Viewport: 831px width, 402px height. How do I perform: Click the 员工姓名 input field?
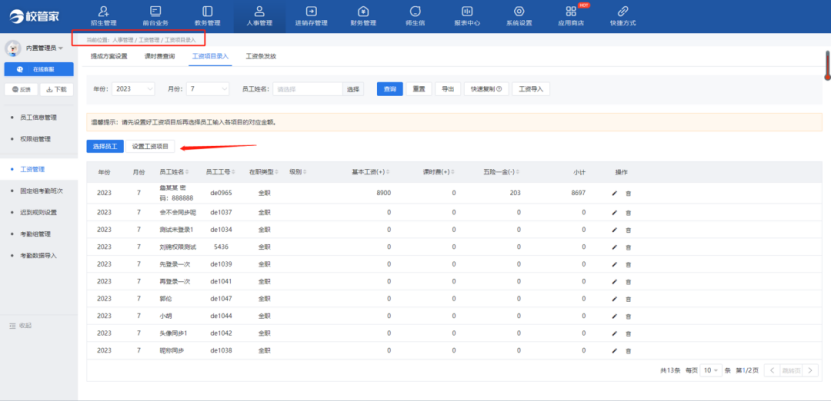click(307, 89)
